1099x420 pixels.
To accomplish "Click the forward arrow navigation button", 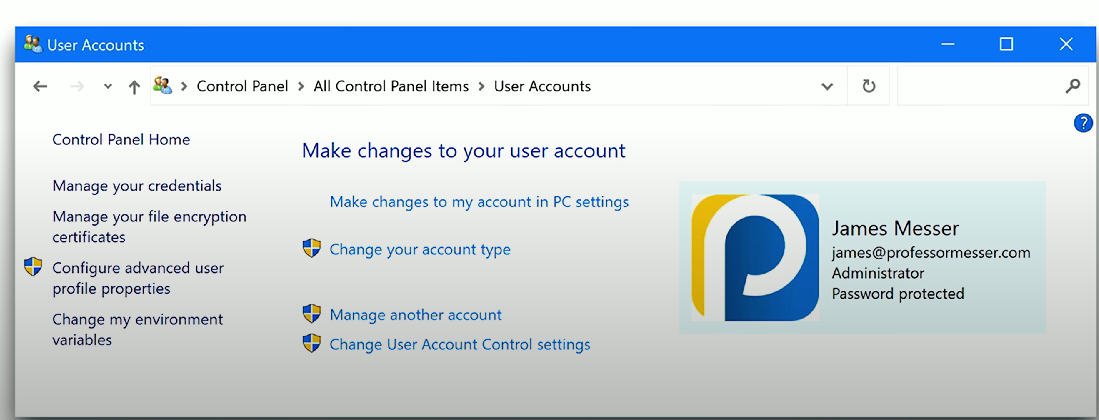I will (77, 86).
